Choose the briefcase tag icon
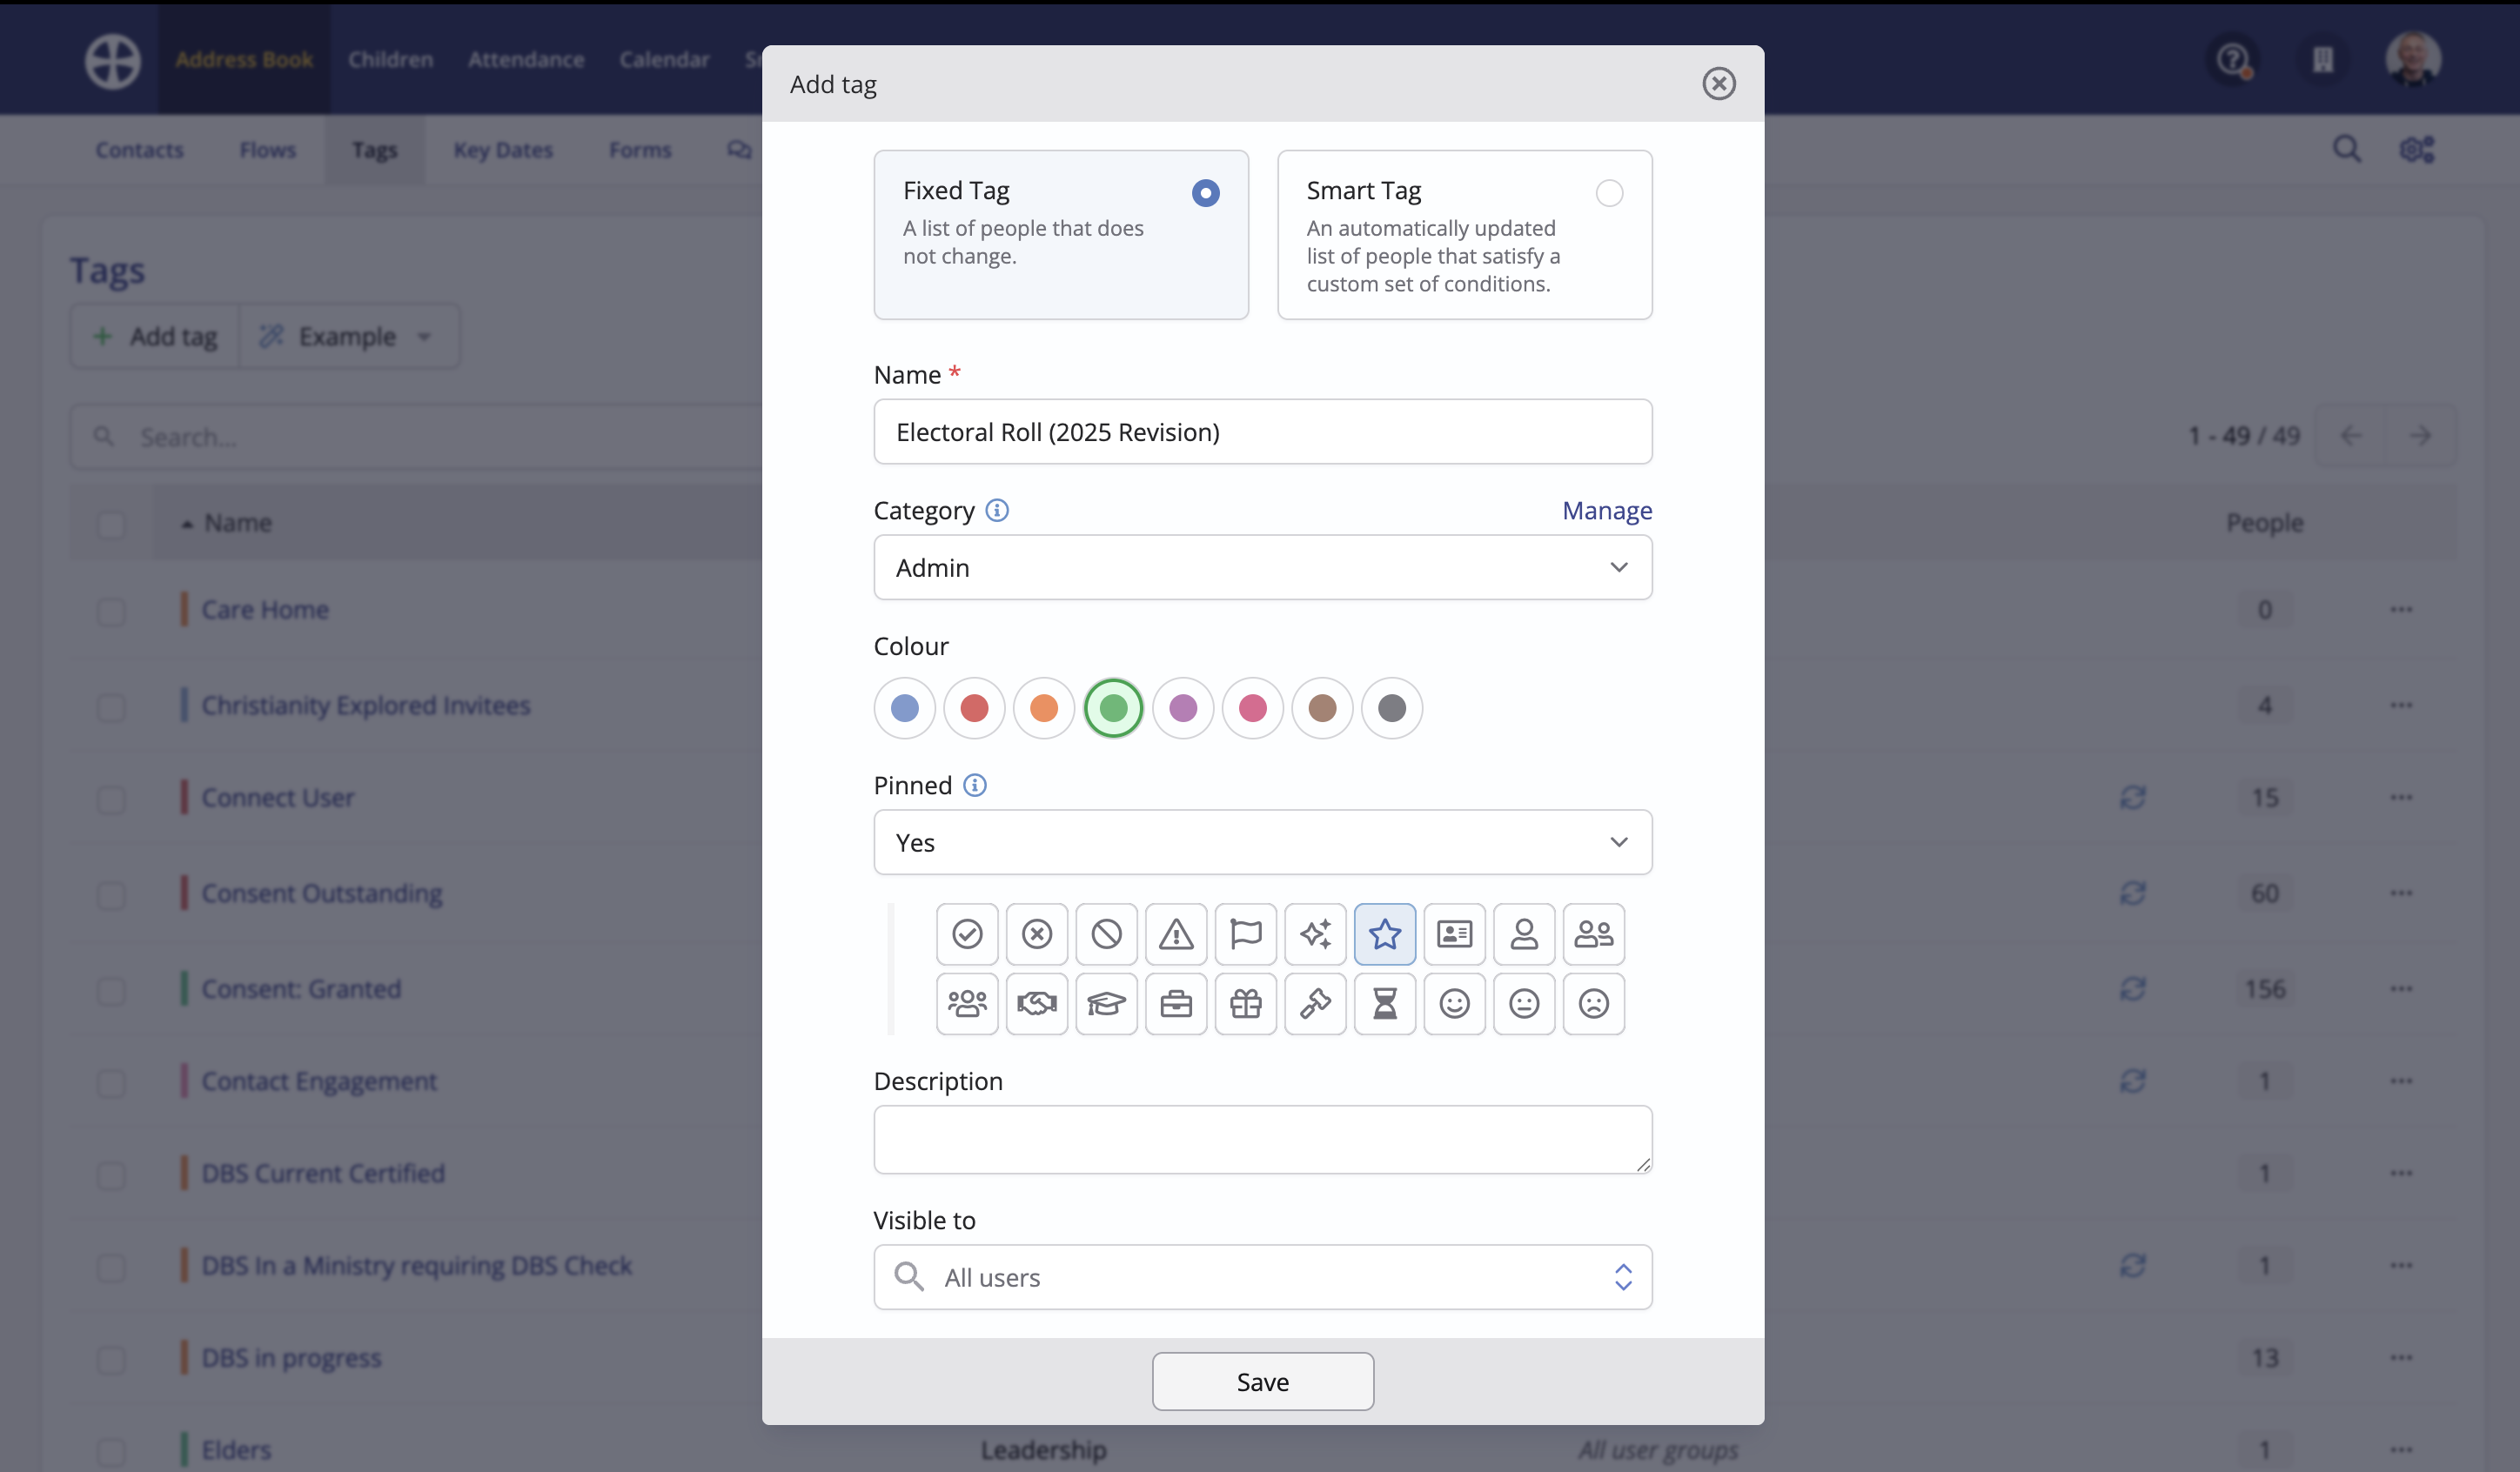Screen dimensions: 2520x1472 coord(1176,1003)
